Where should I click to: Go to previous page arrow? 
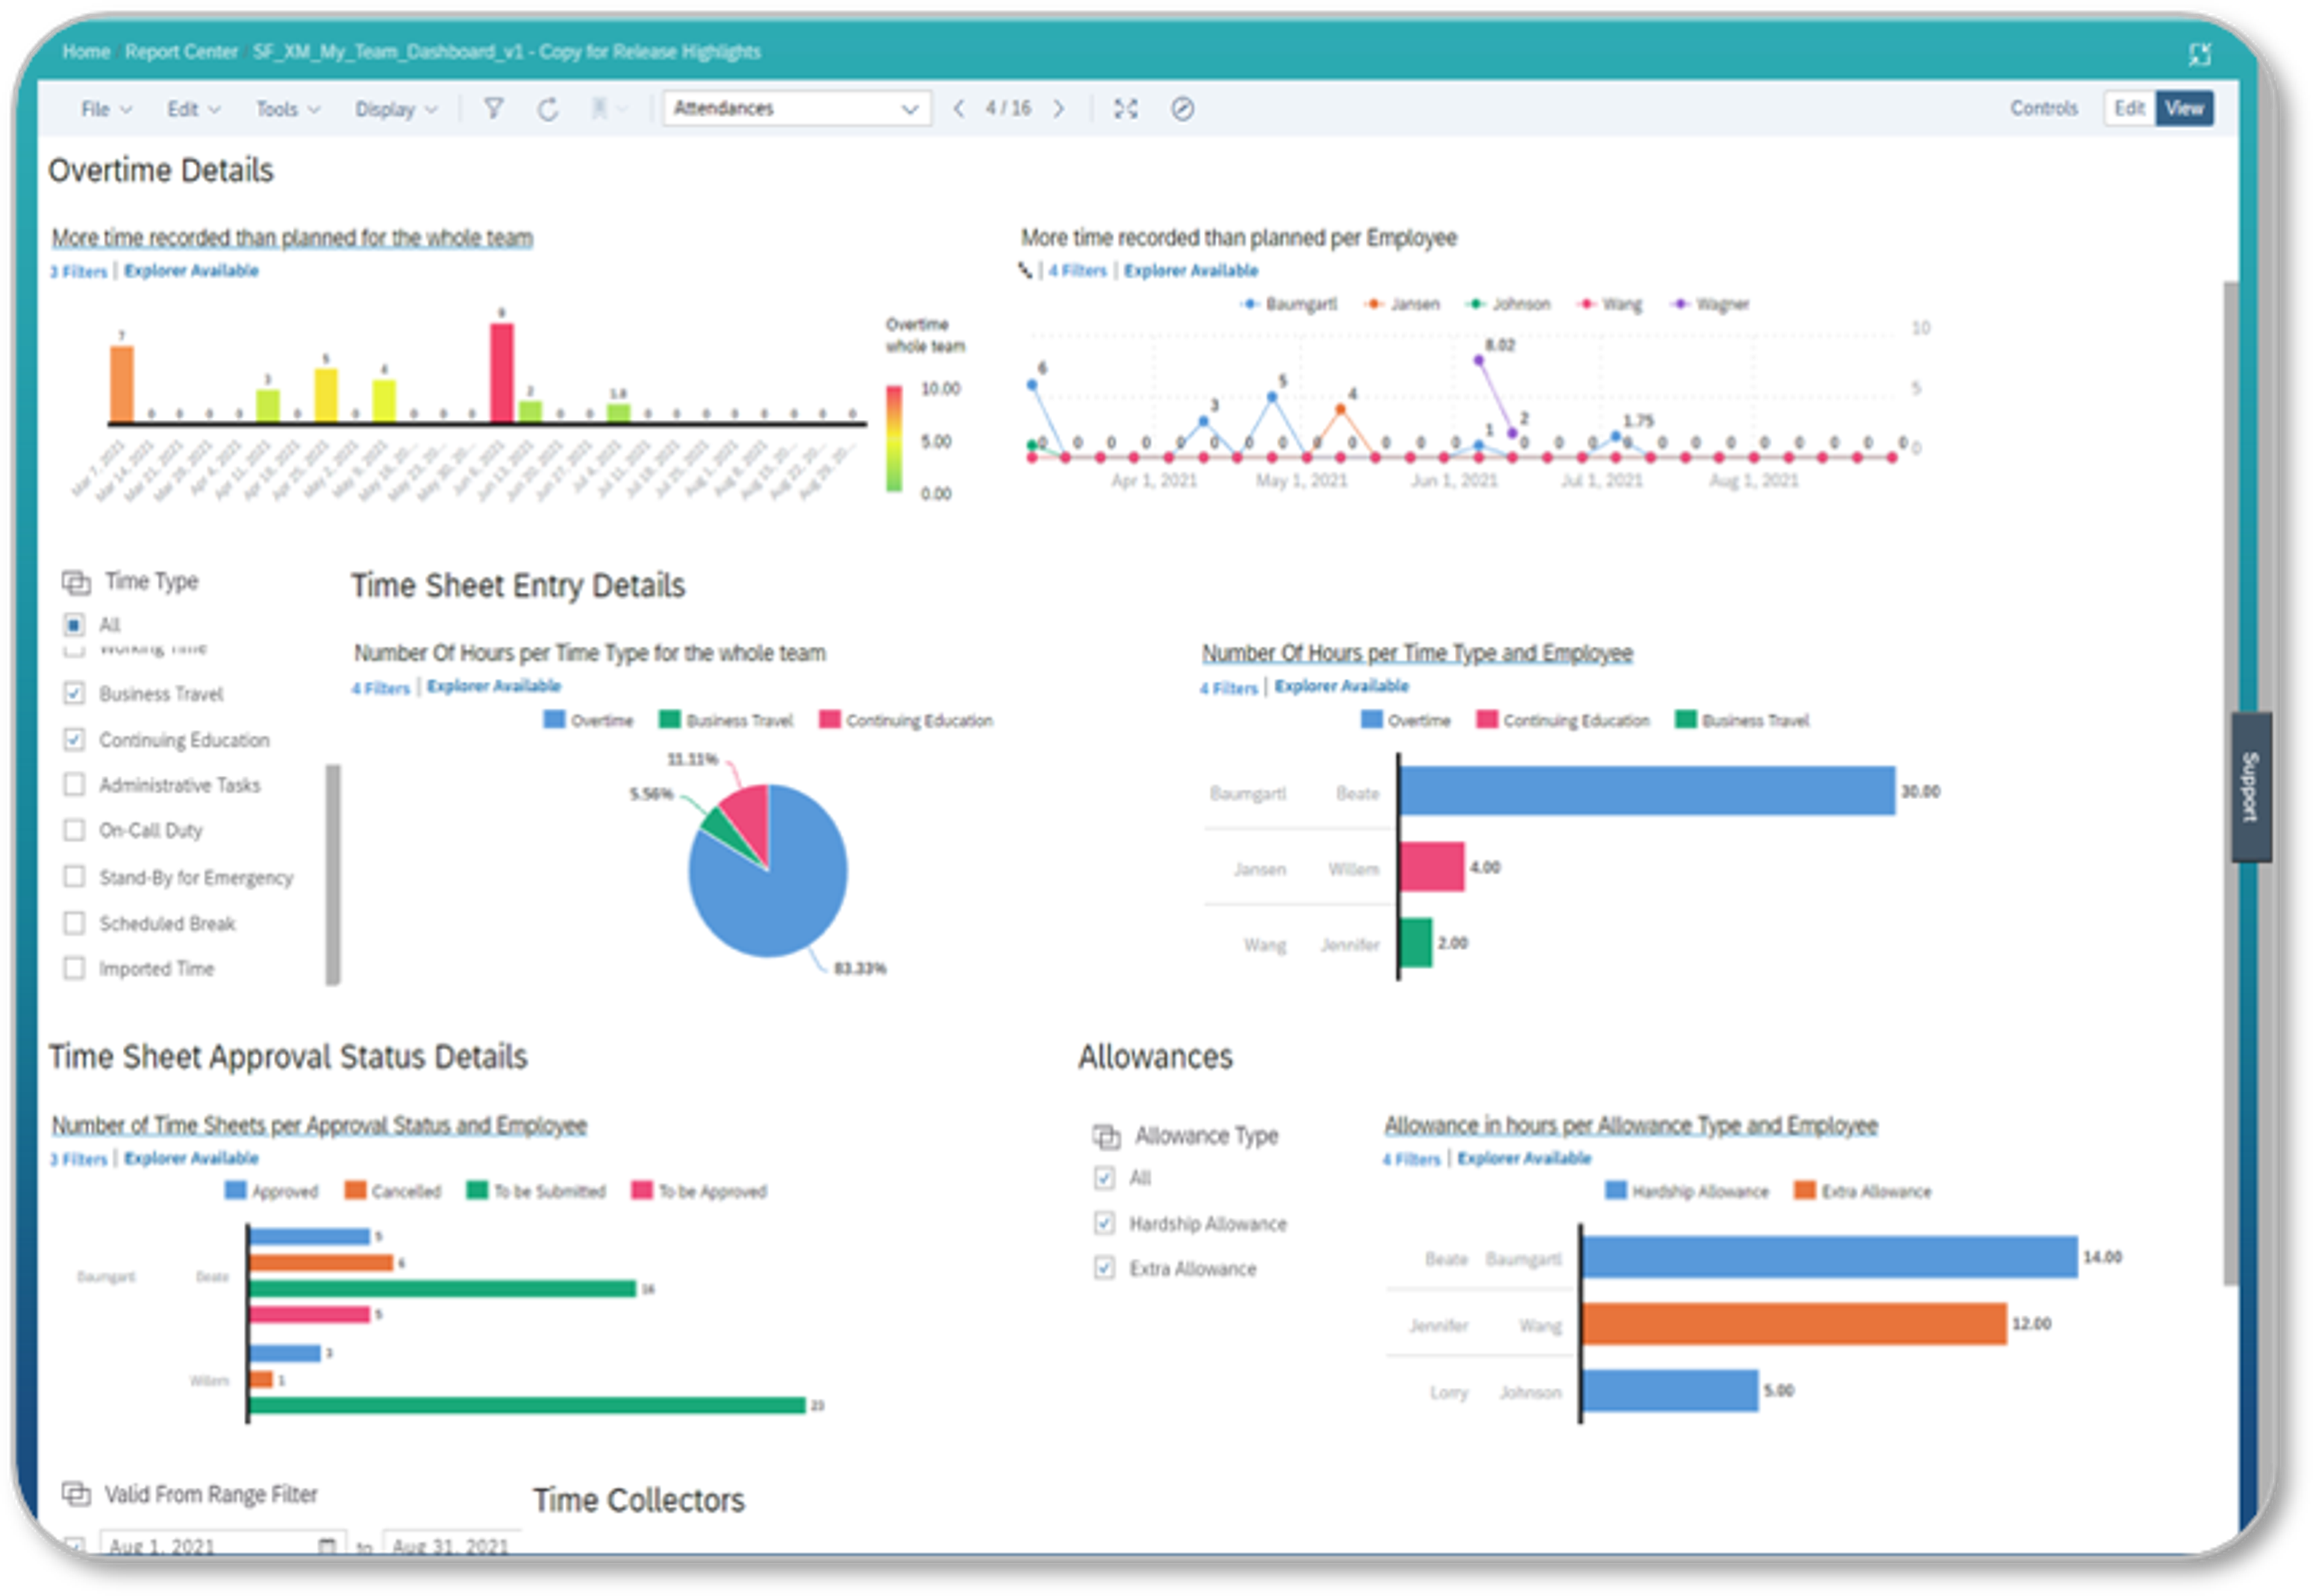click(958, 108)
